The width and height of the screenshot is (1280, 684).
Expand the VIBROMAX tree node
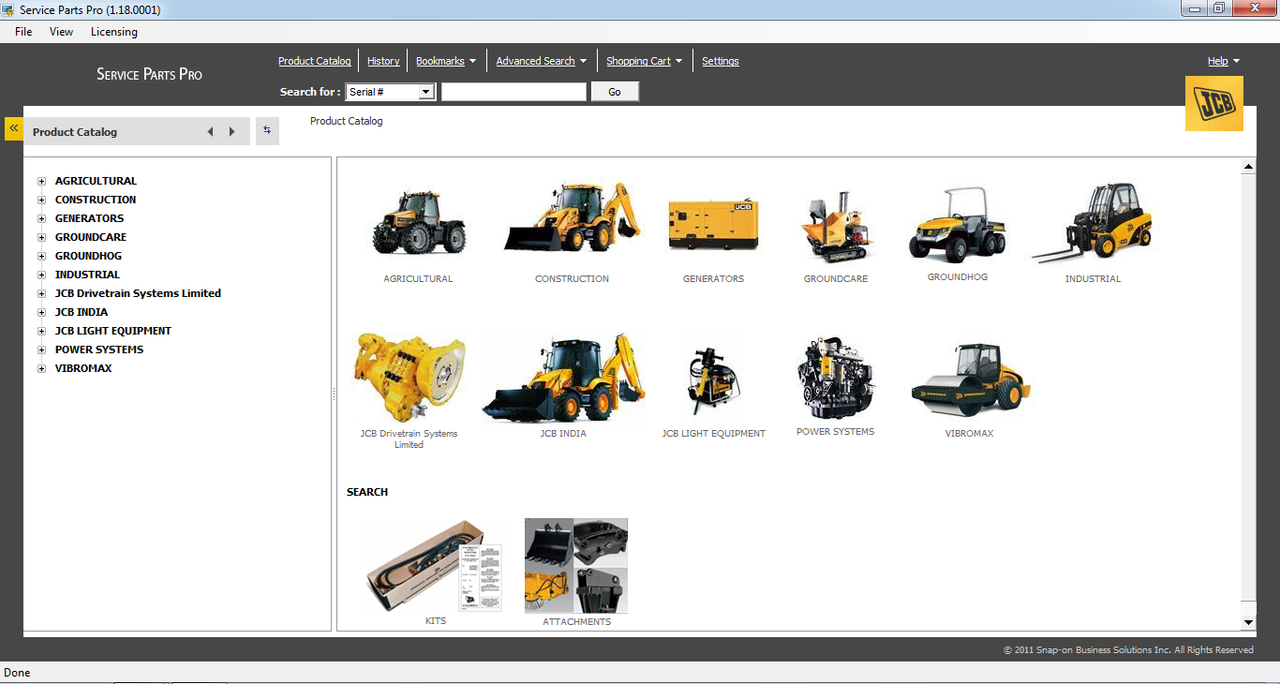click(x=42, y=369)
